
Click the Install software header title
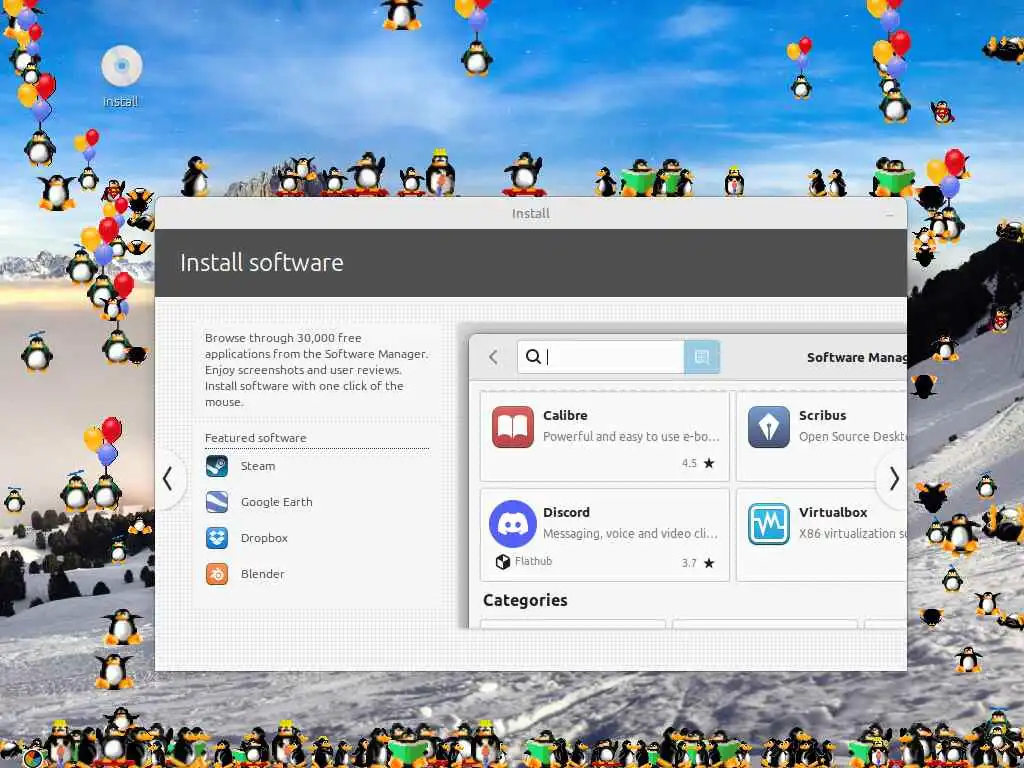[x=262, y=263]
